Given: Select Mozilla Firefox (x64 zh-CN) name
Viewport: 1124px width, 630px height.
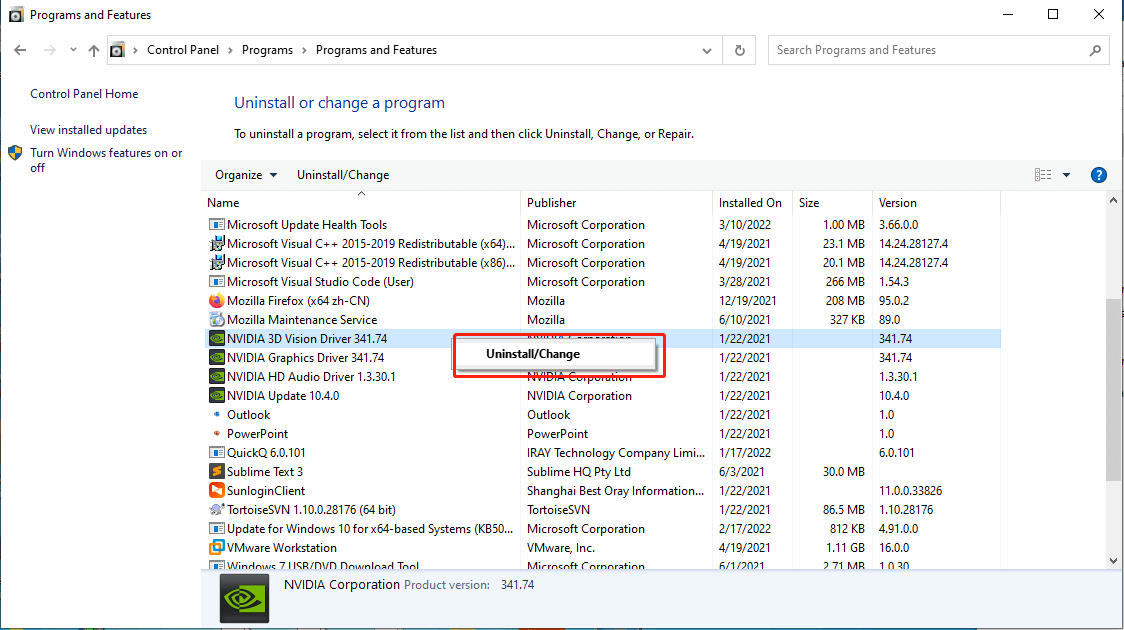Looking at the screenshot, I should (x=298, y=301).
